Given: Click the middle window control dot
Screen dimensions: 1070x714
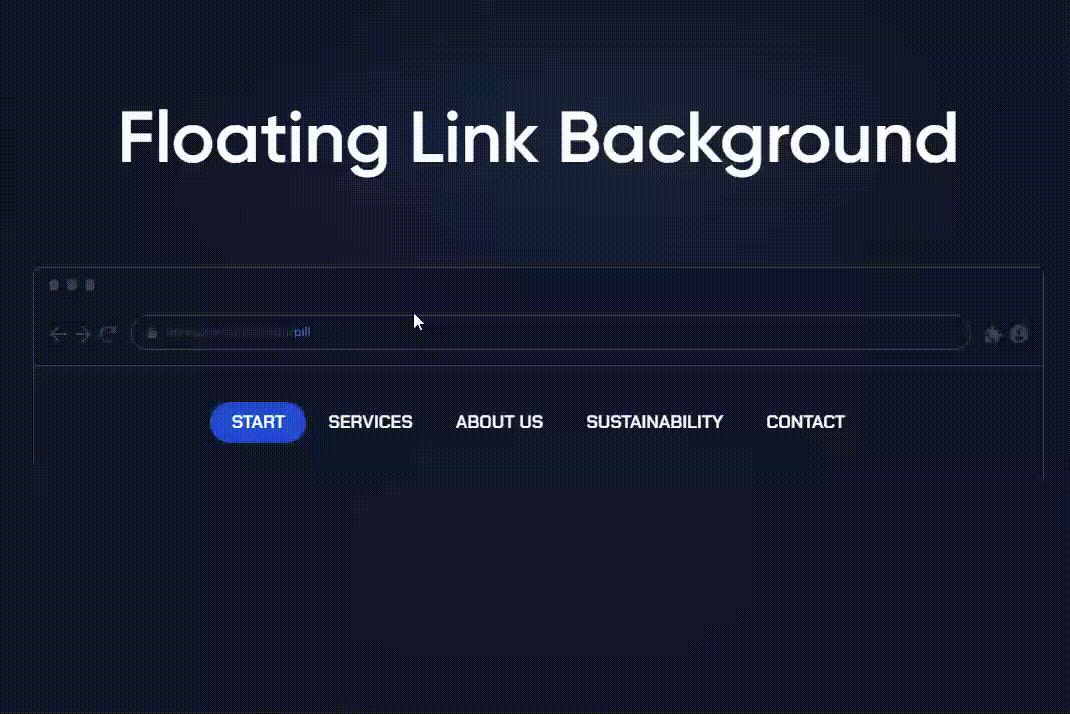Looking at the screenshot, I should tap(70, 284).
